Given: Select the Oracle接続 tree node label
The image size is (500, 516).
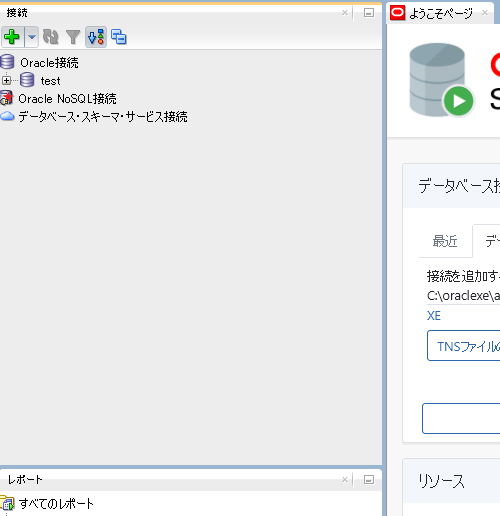Looking at the screenshot, I should tap(49, 63).
